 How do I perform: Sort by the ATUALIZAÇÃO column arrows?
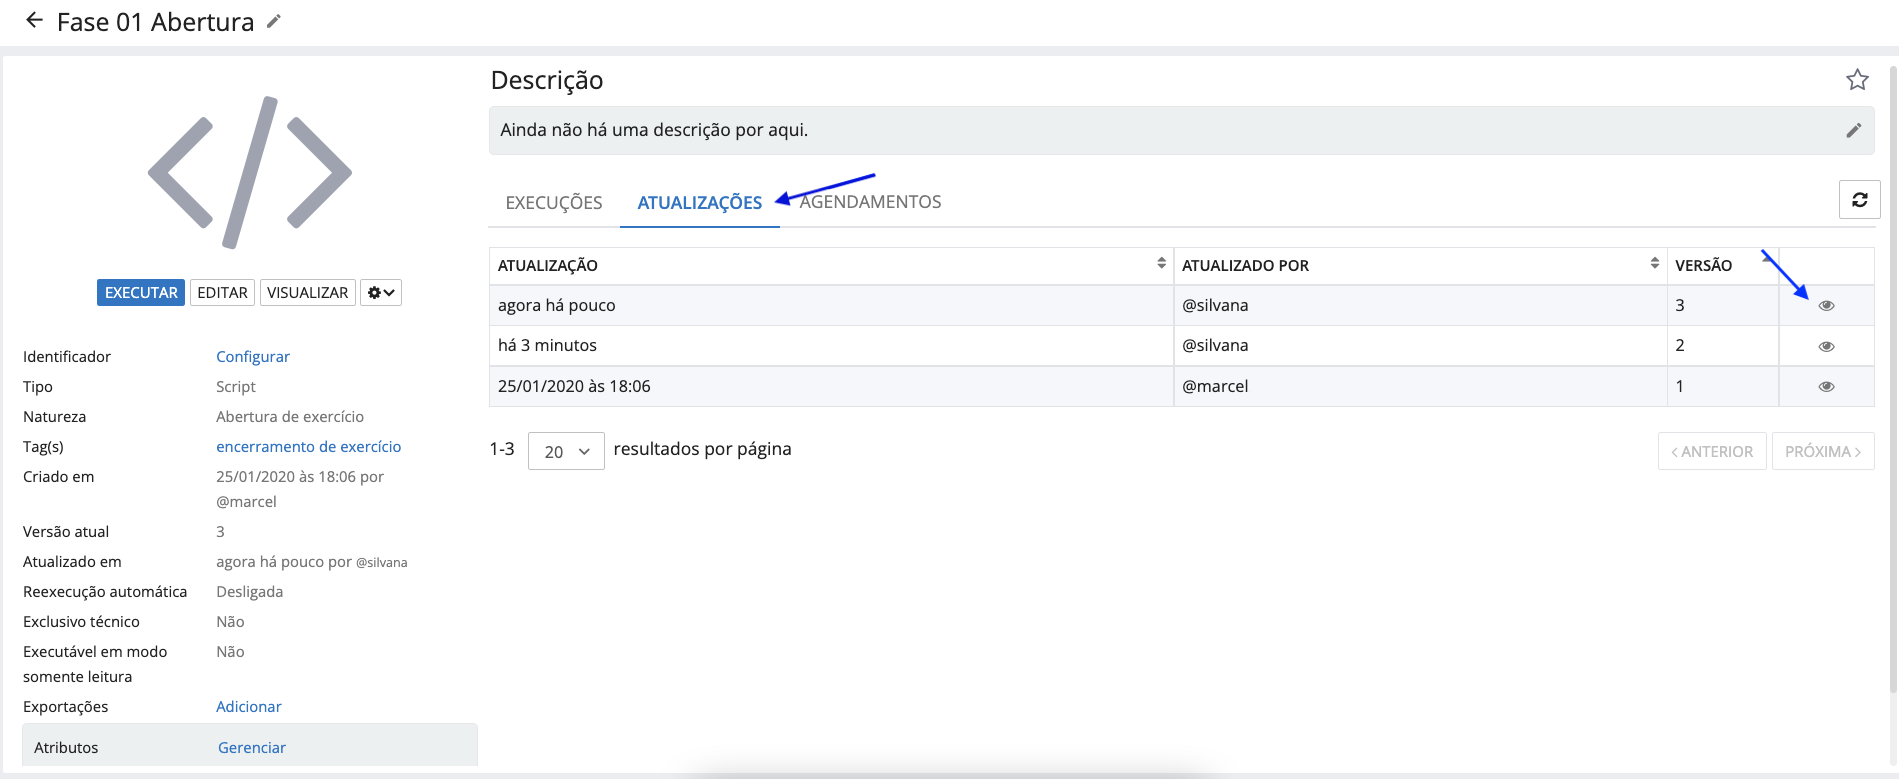[1161, 263]
